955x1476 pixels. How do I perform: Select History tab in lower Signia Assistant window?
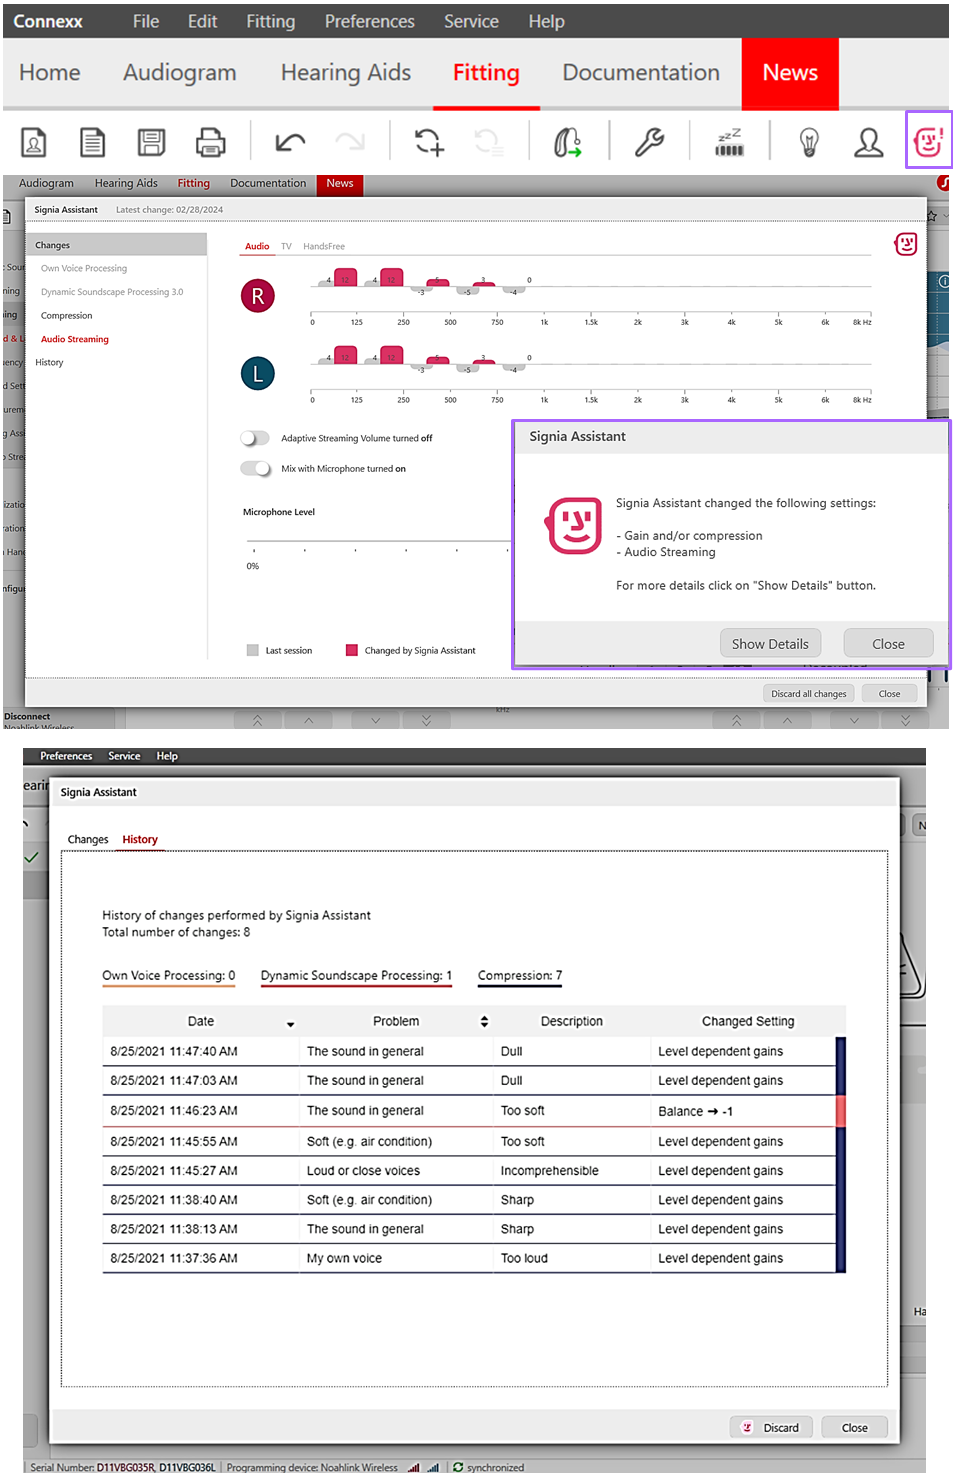click(x=140, y=840)
